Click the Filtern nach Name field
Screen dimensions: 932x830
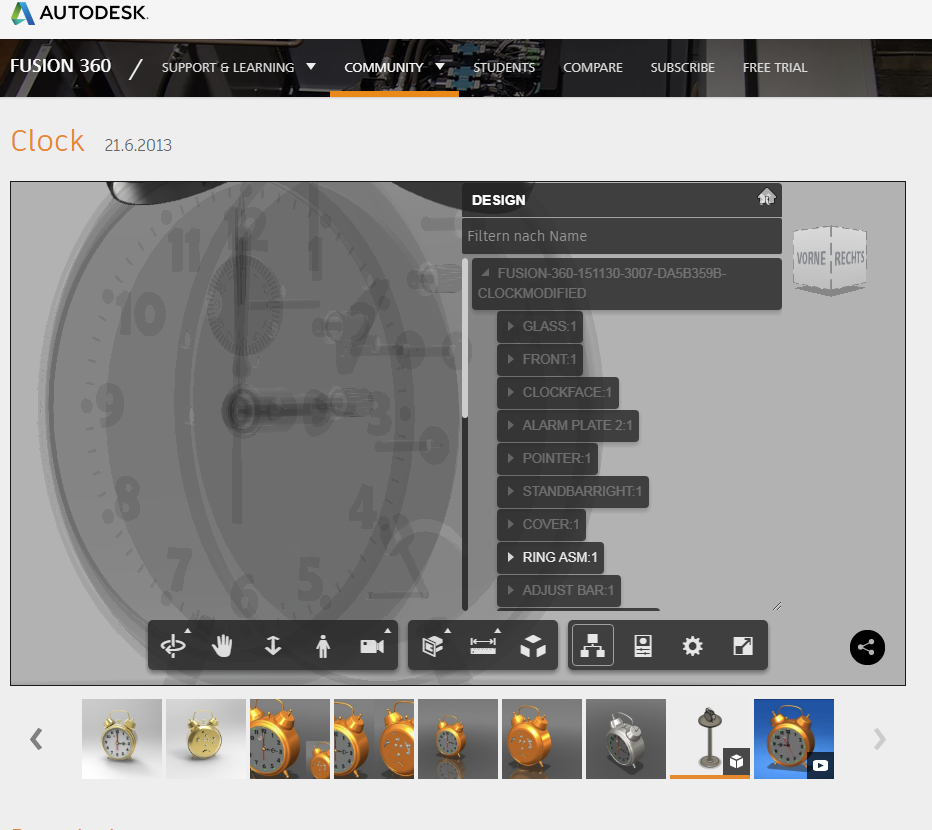[x=622, y=236]
